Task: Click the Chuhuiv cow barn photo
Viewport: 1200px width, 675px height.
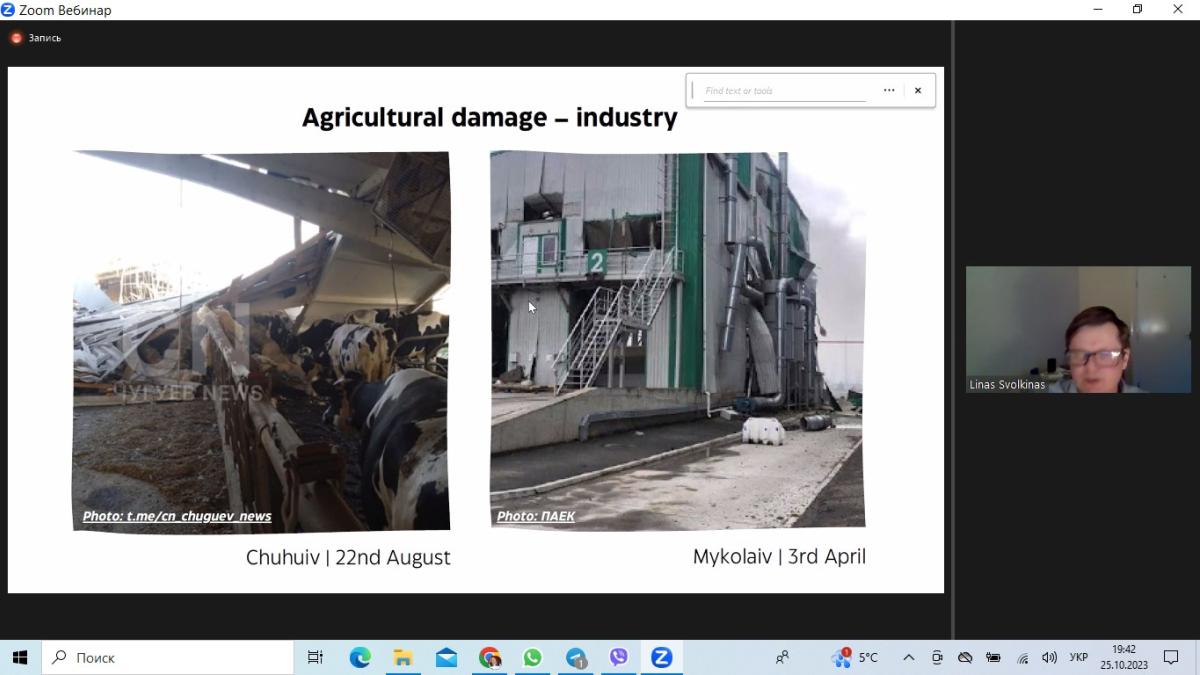Action: click(x=261, y=341)
